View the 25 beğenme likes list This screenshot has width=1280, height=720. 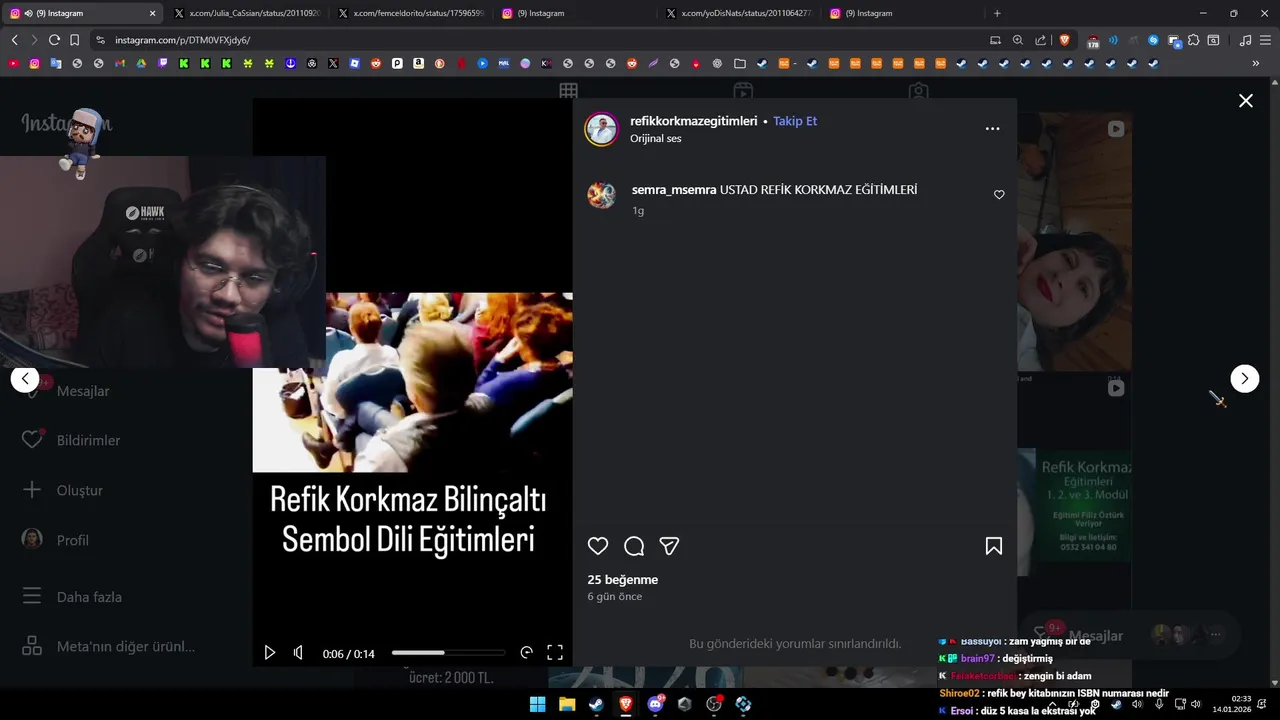click(x=623, y=580)
